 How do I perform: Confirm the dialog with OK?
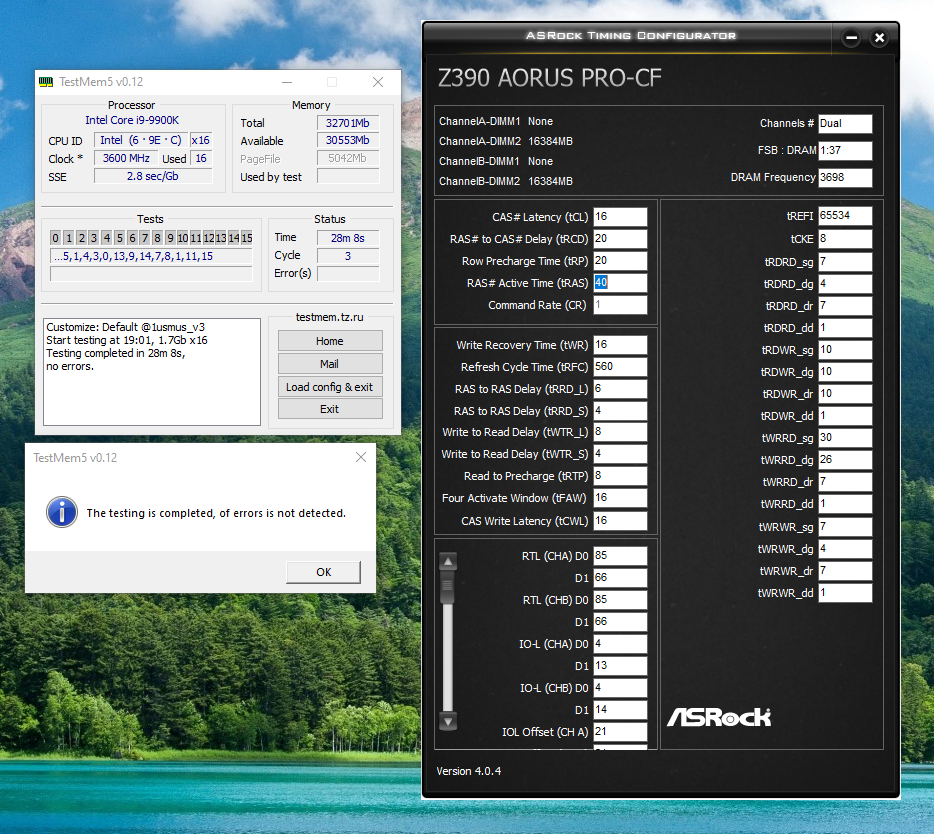click(x=323, y=572)
